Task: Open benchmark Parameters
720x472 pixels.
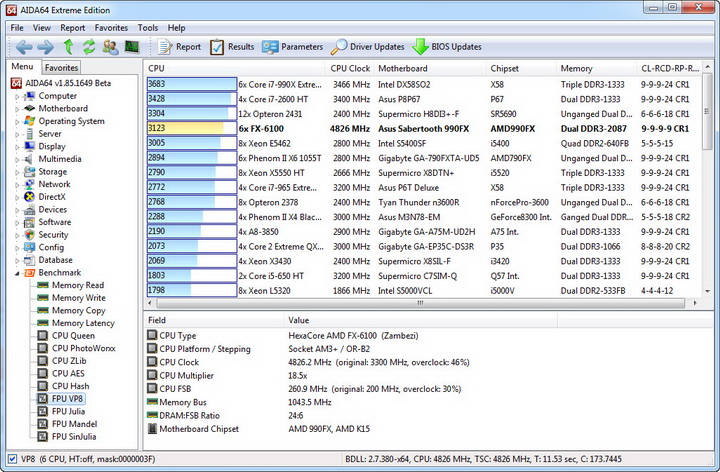Action: [292, 47]
